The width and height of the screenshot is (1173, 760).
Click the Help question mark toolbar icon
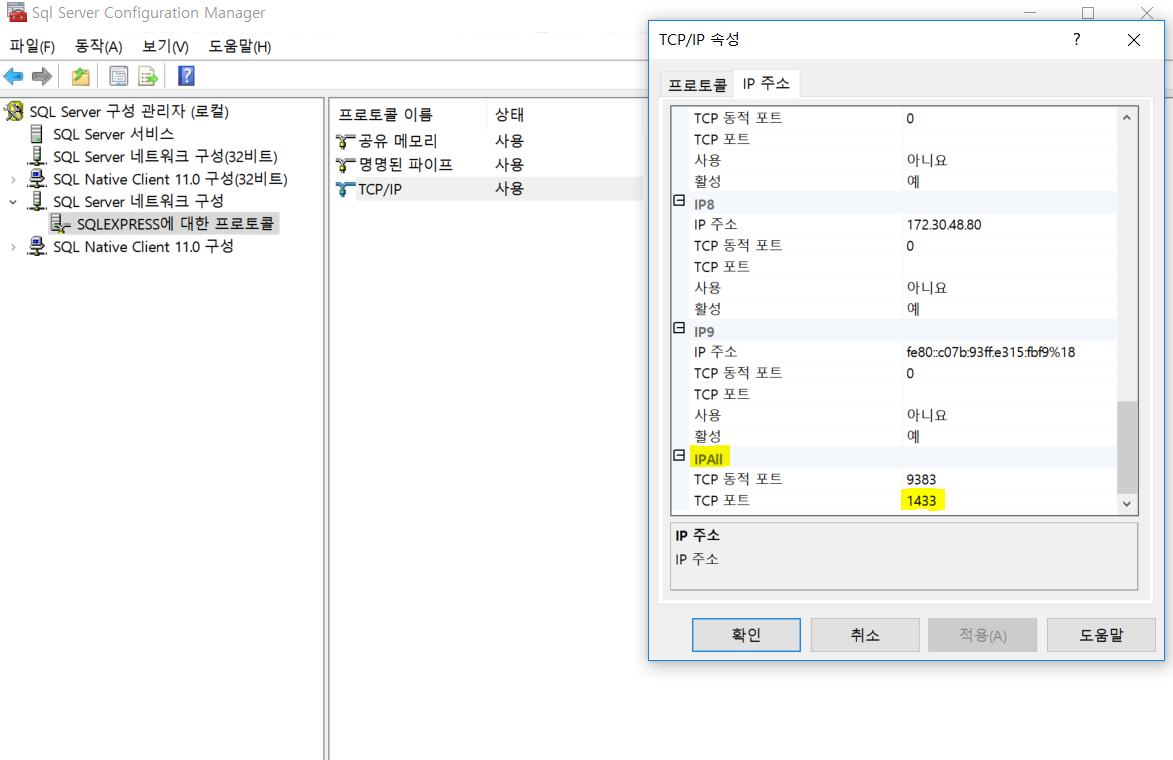click(x=185, y=75)
